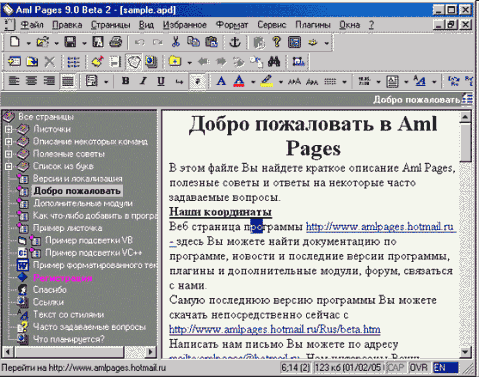Select Пример подсветки VB page

coord(89,240)
